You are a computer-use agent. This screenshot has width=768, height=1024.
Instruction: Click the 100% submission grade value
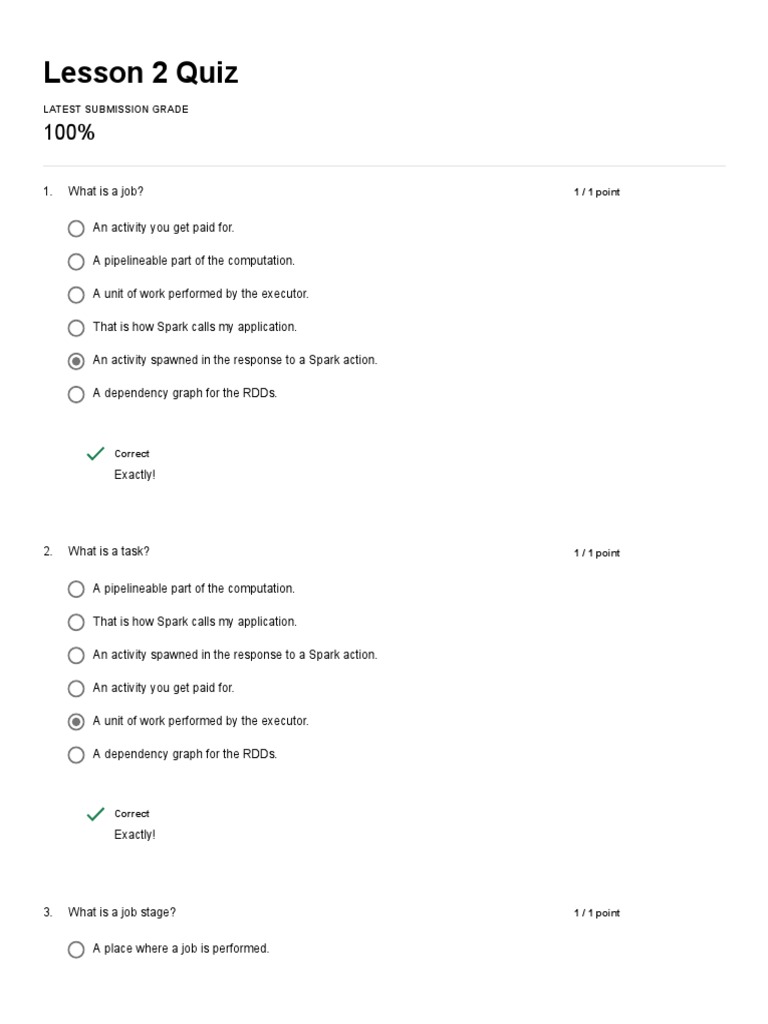[69, 132]
